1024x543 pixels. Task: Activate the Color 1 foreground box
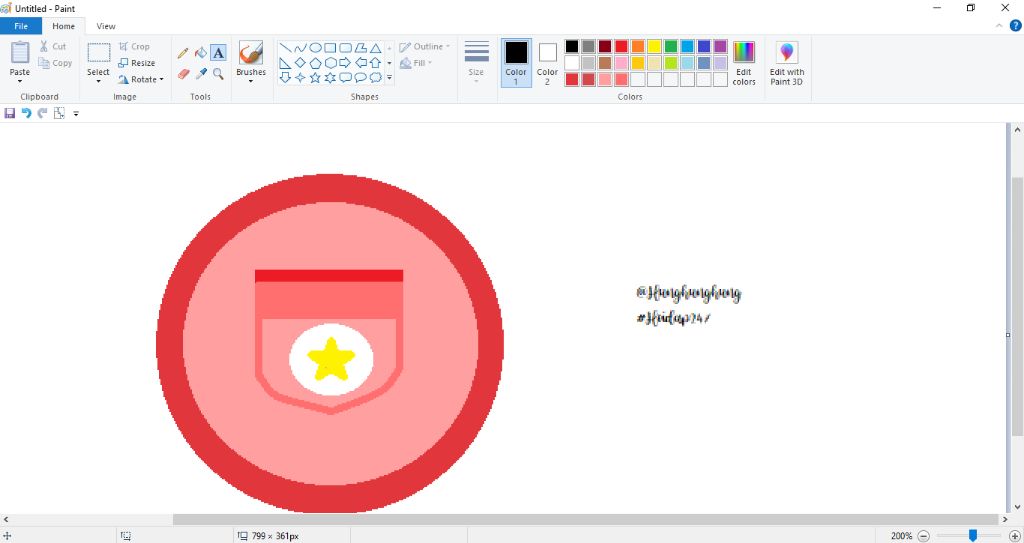[516, 63]
